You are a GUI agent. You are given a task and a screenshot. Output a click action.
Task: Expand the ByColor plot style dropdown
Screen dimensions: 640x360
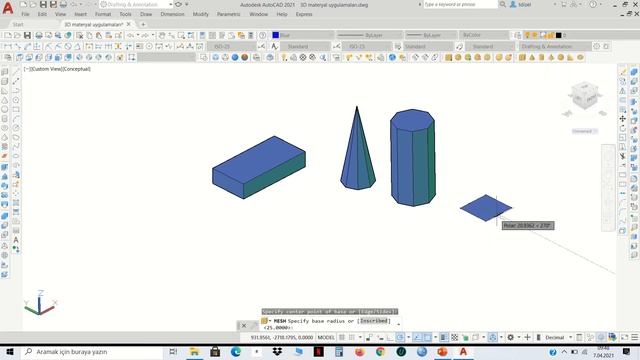click(x=507, y=36)
